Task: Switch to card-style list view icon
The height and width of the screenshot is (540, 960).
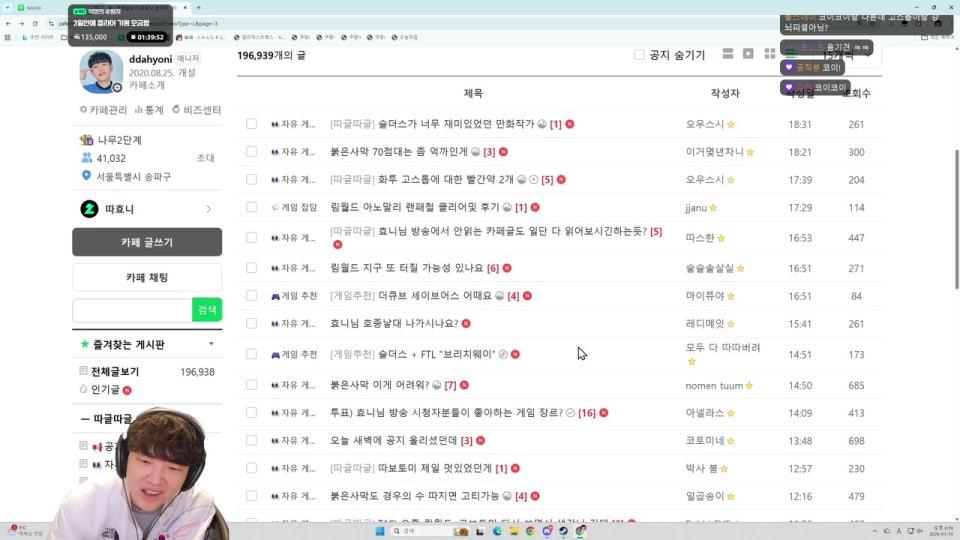Action: pyautogui.click(x=728, y=54)
